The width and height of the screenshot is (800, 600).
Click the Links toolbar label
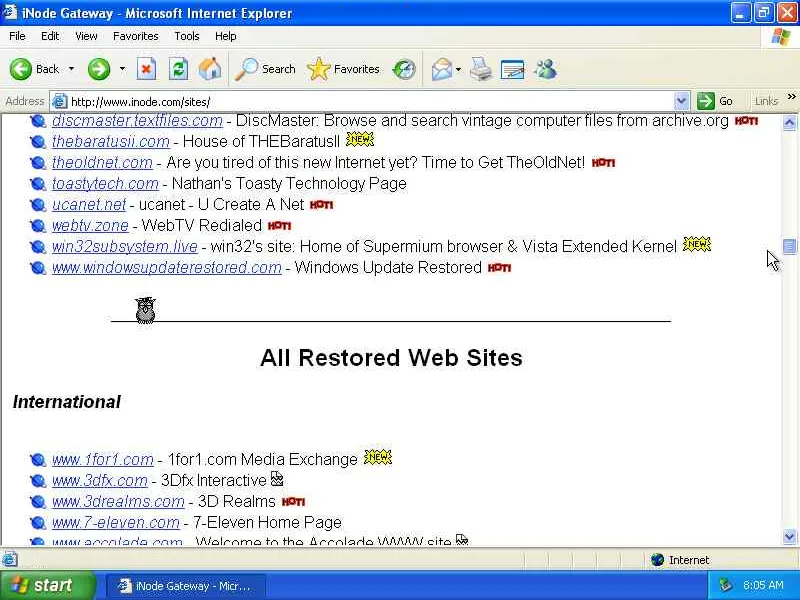[766, 101]
